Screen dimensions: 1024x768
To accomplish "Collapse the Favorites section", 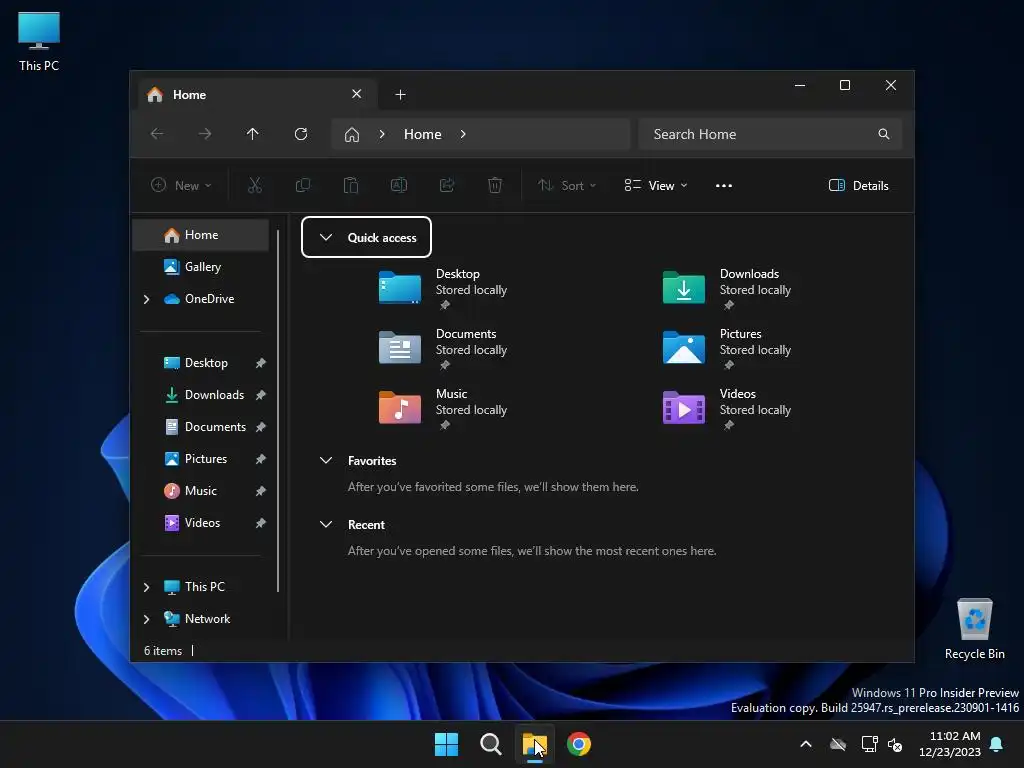I will pyautogui.click(x=326, y=460).
